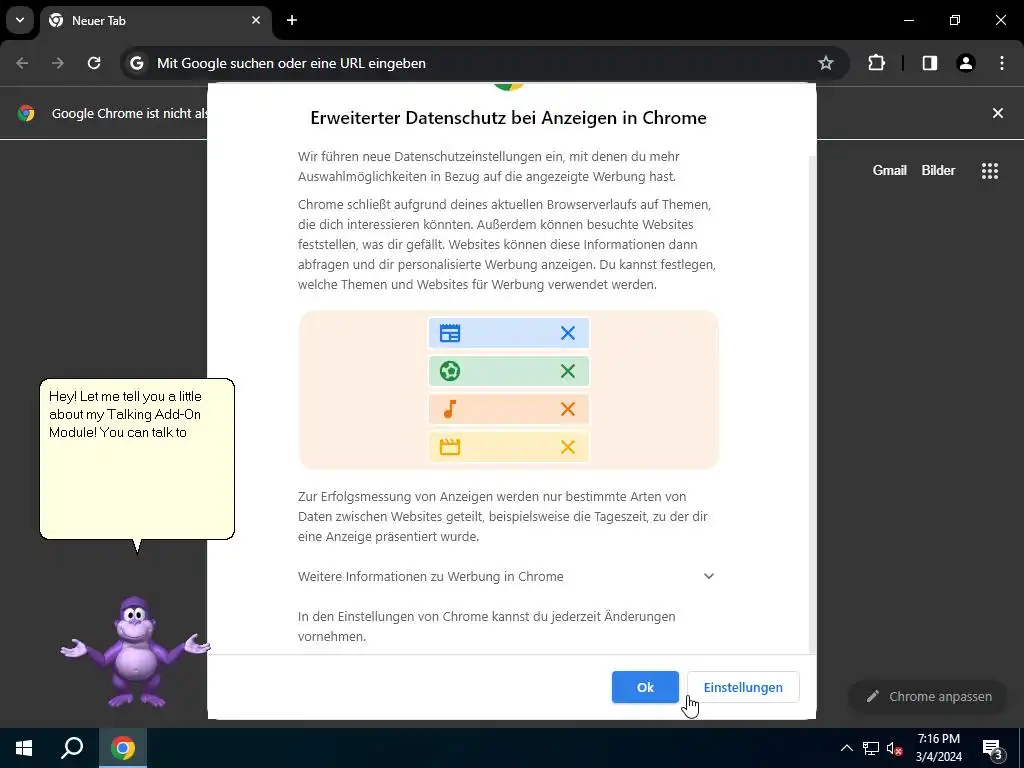Click the green soccer ball icon

(x=450, y=371)
